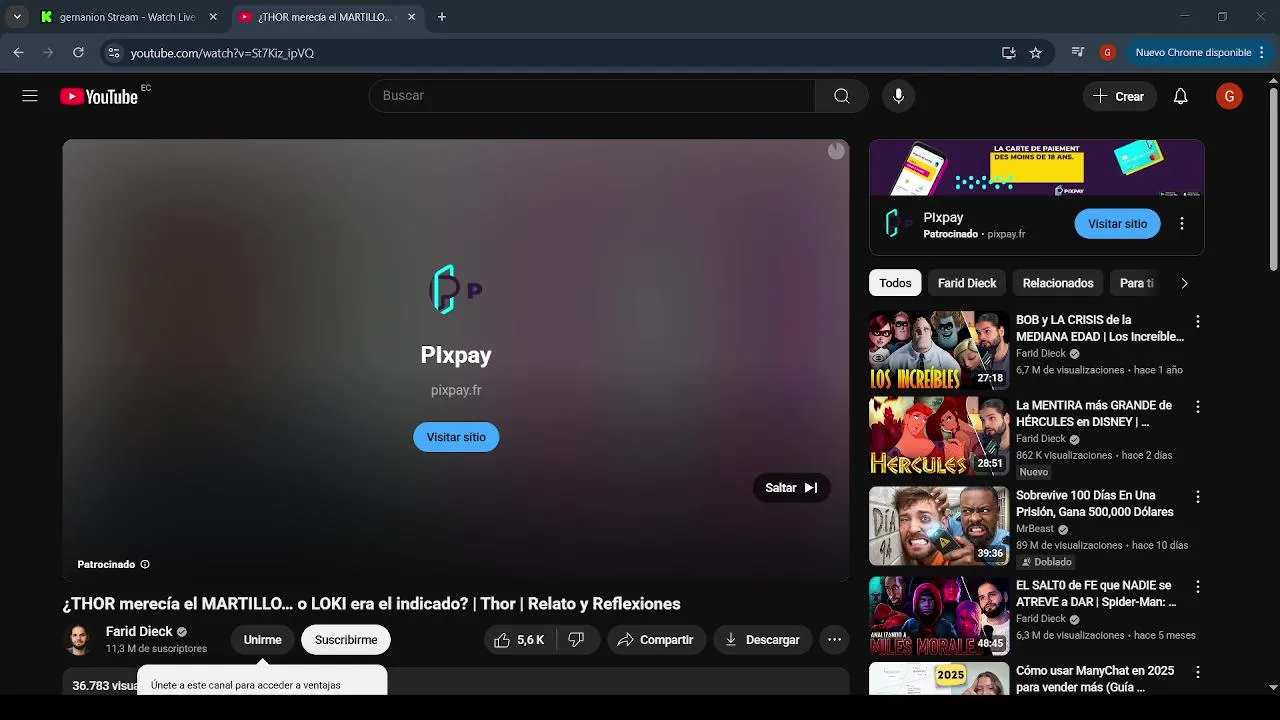Reload the page in Chrome
The width and height of the screenshot is (1280, 720).
click(x=78, y=53)
